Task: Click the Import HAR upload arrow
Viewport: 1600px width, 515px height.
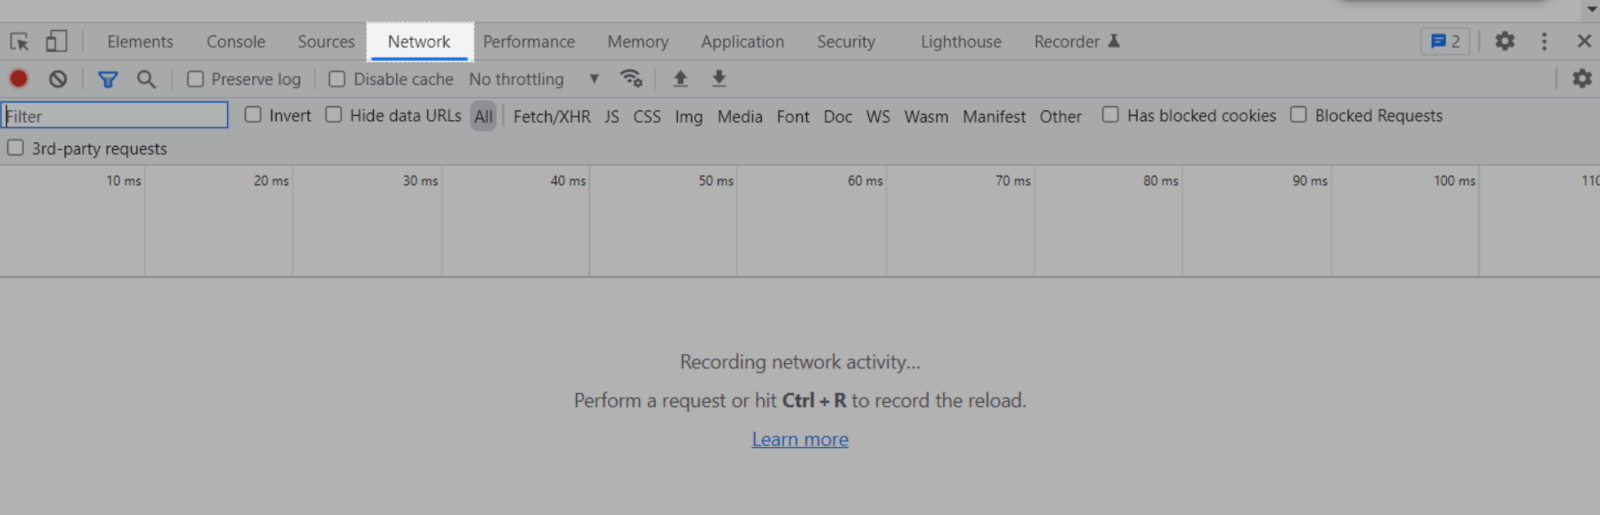Action: point(680,79)
